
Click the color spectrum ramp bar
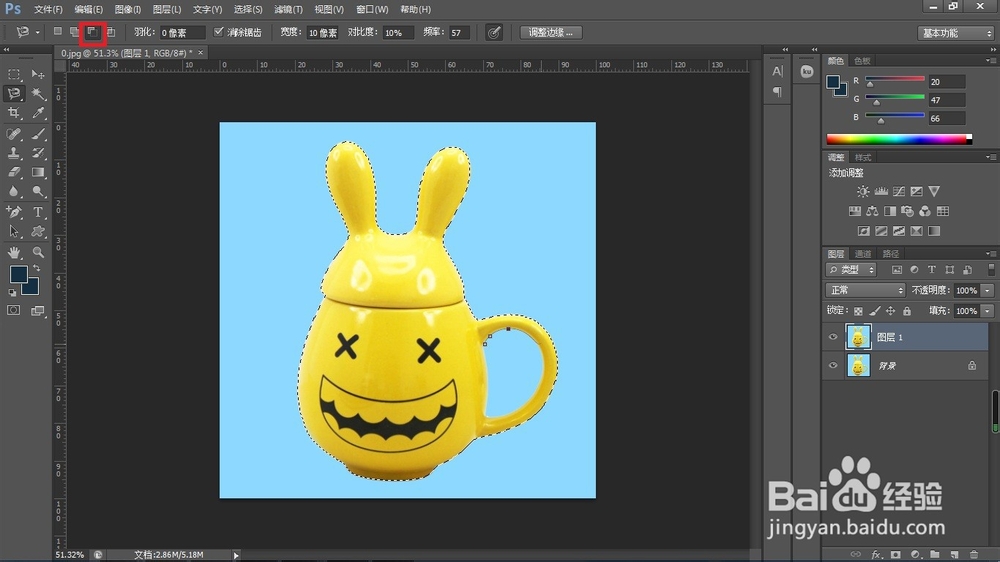coord(898,139)
